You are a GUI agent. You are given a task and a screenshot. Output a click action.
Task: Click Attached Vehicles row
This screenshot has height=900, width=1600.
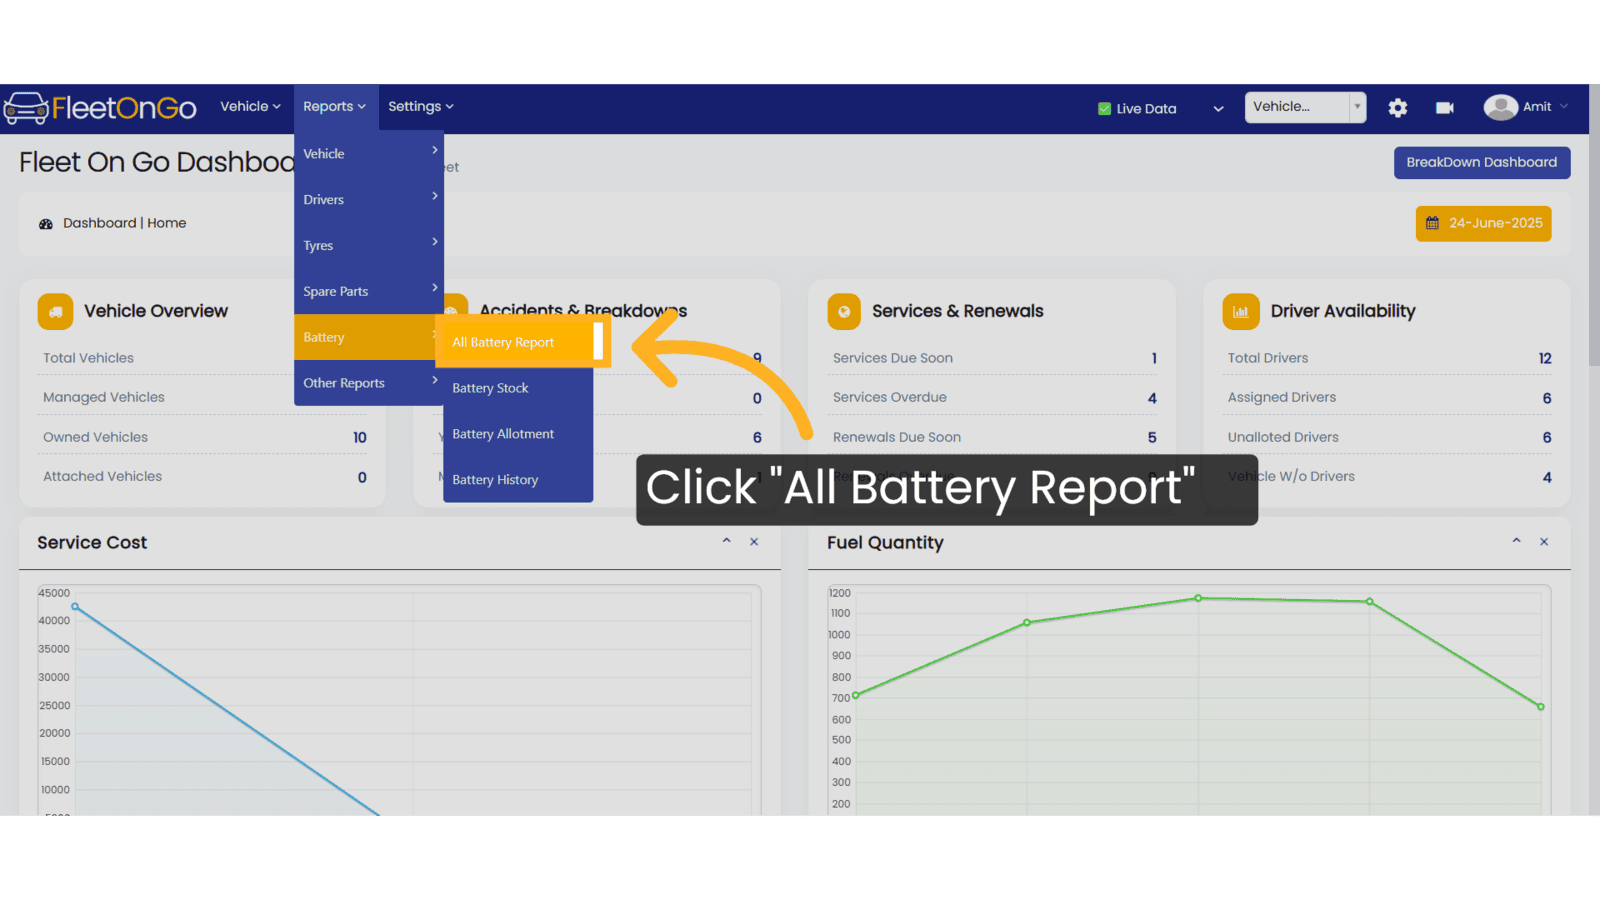click(204, 476)
